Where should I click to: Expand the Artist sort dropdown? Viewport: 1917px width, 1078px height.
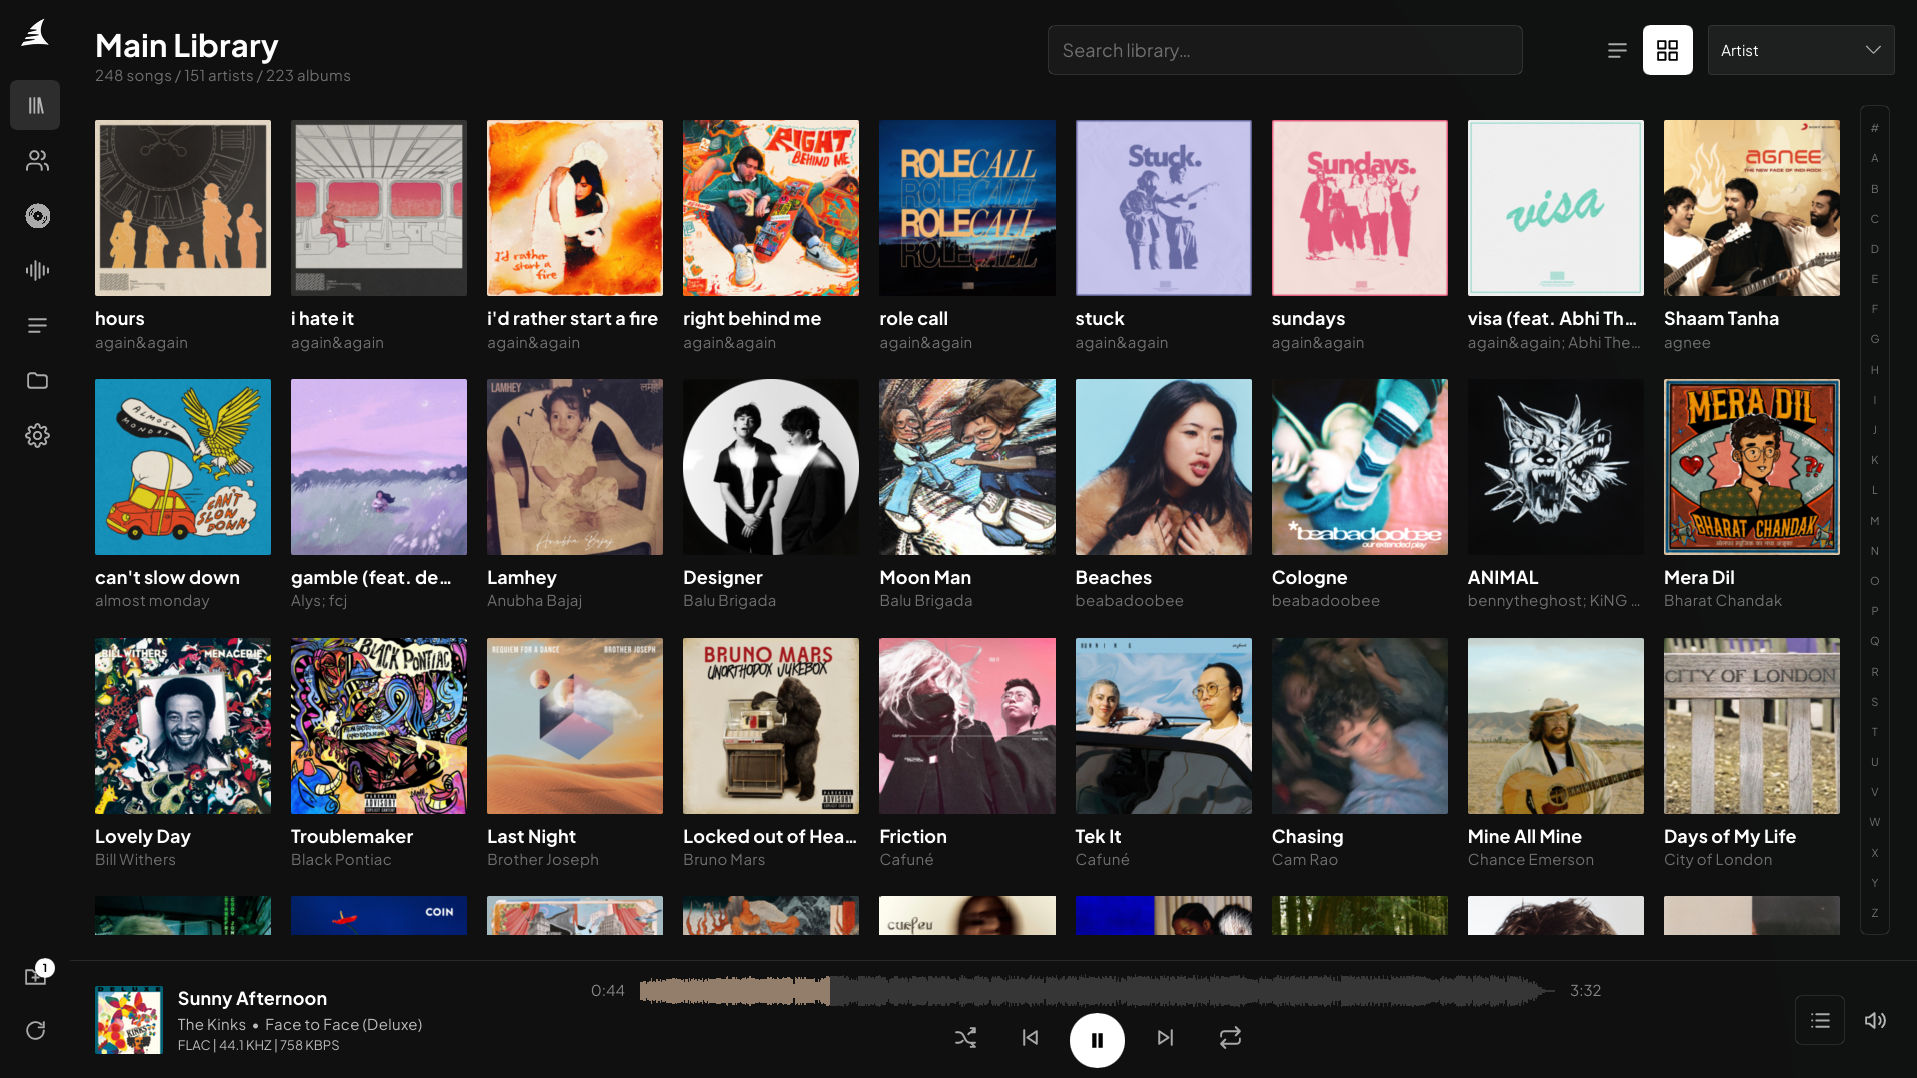click(x=1800, y=50)
